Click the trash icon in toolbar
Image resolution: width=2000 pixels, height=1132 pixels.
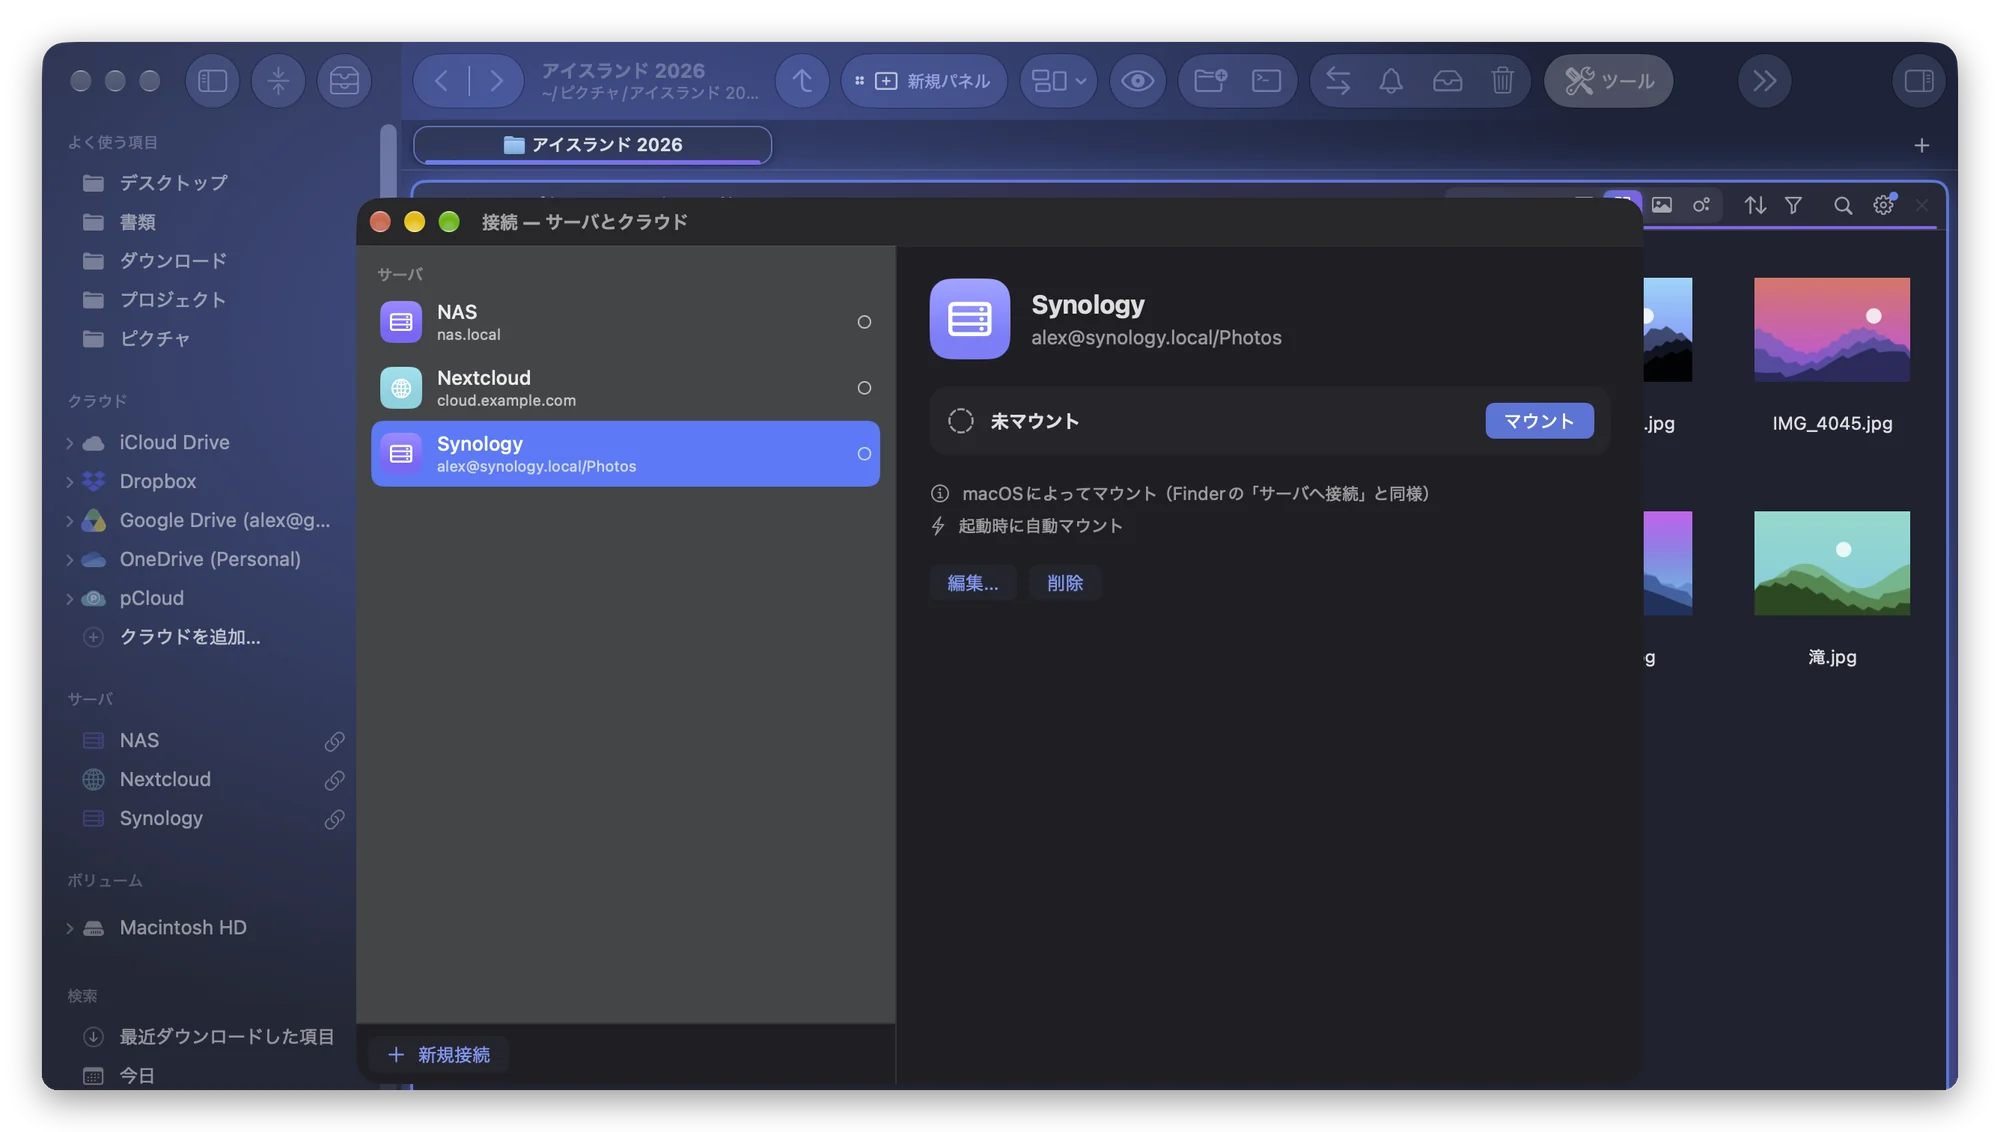coord(1502,81)
